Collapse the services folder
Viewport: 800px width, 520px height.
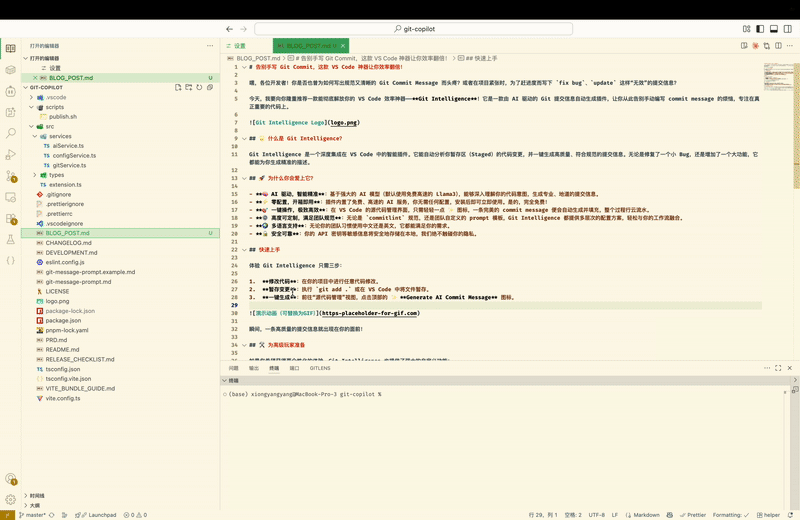pos(35,136)
